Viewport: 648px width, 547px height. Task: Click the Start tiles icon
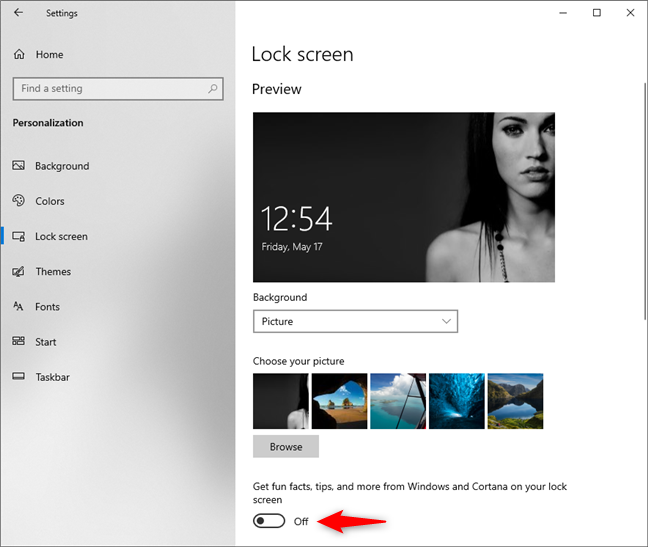19,341
